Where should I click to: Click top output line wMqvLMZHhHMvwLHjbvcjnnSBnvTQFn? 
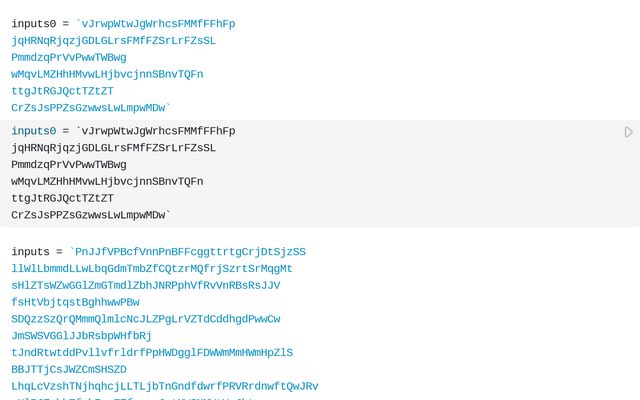[107, 74]
